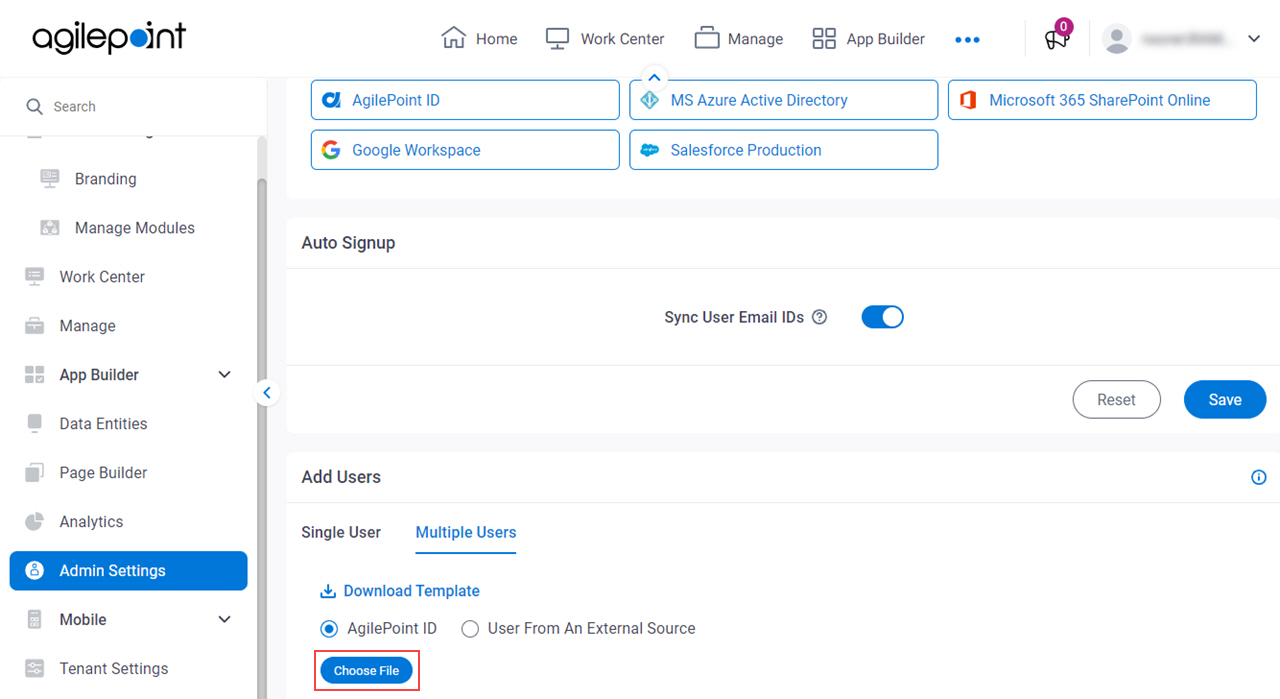Click the help icon beside Sync User Email IDs
This screenshot has width=1280, height=699.
coord(820,317)
